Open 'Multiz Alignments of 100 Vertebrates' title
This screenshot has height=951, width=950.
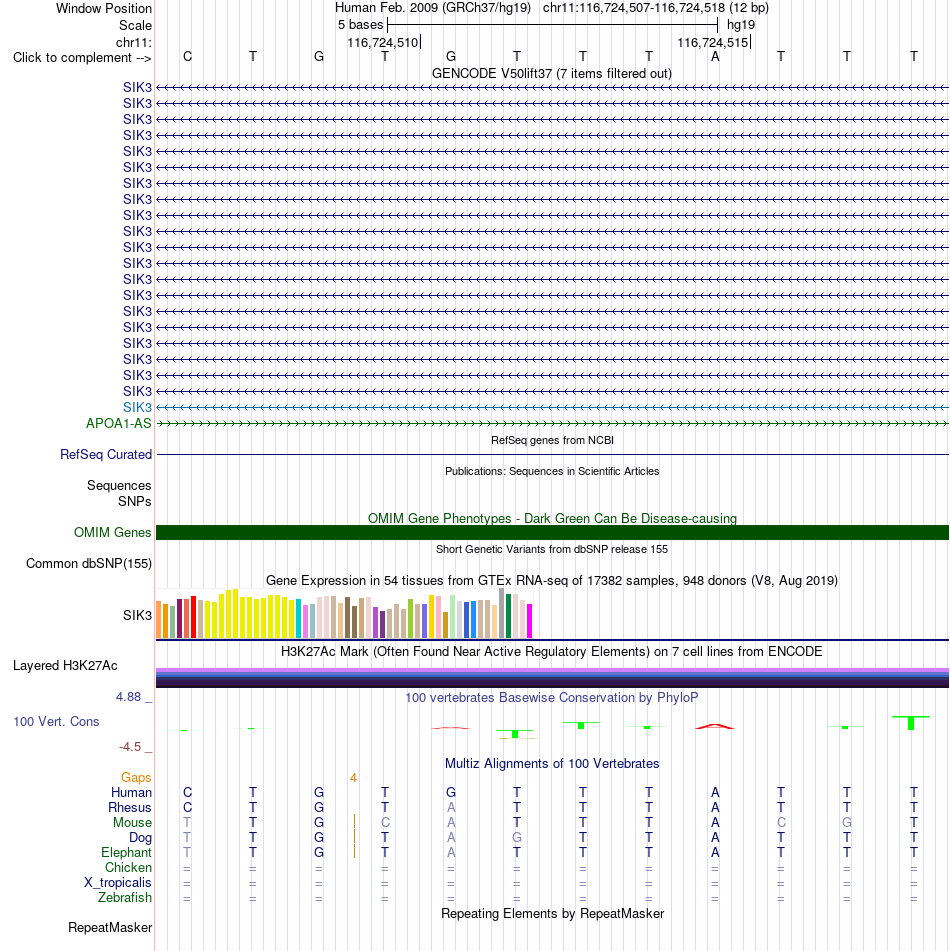click(552, 764)
